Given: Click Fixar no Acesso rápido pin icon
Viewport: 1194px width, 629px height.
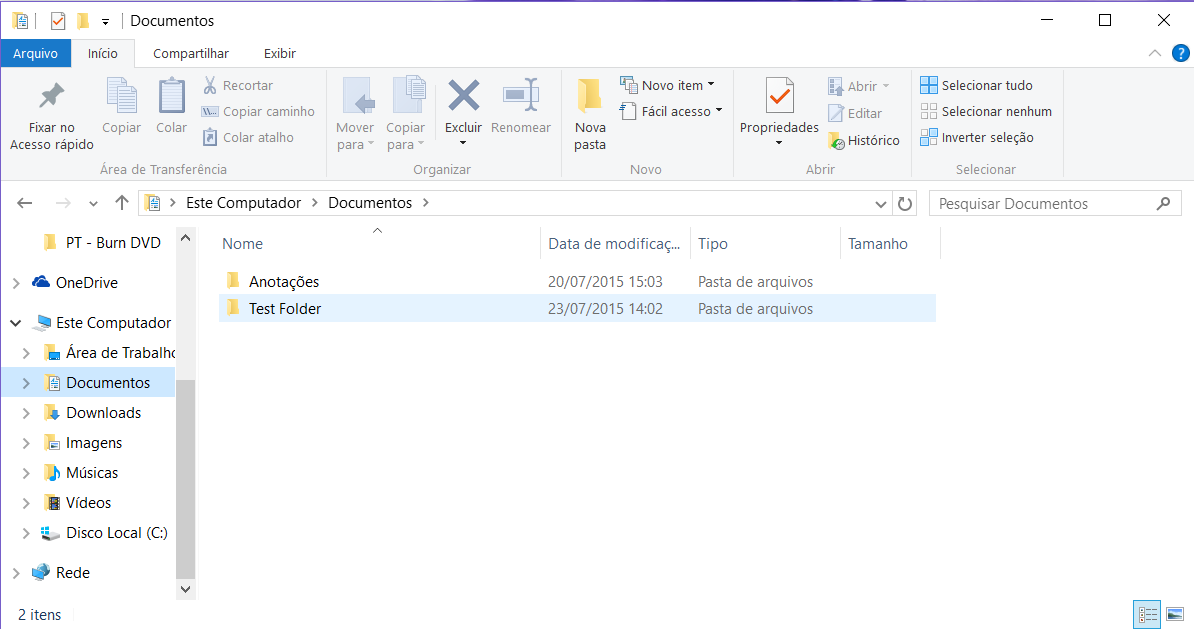Looking at the screenshot, I should point(51,96).
